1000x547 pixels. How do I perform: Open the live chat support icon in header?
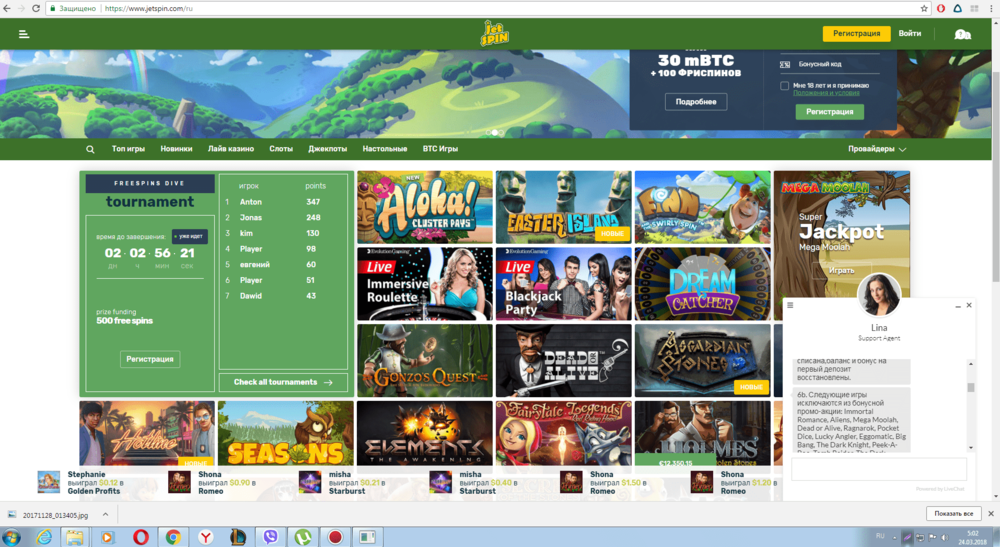(x=962, y=34)
